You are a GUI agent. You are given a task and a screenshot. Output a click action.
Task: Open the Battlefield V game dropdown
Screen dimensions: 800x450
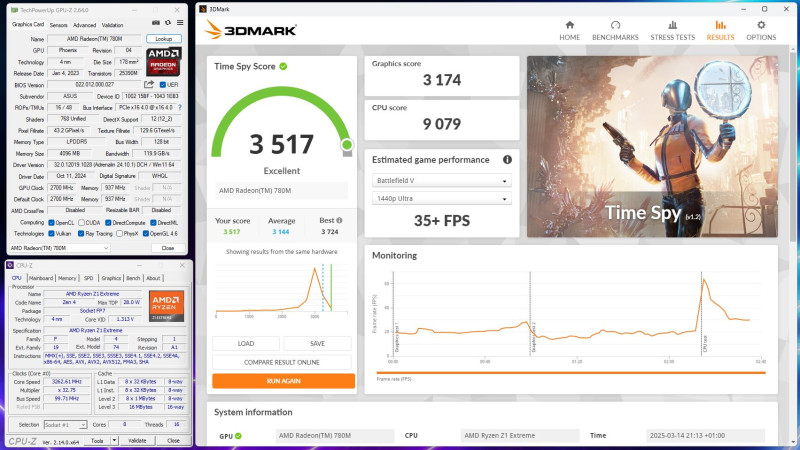tap(442, 181)
